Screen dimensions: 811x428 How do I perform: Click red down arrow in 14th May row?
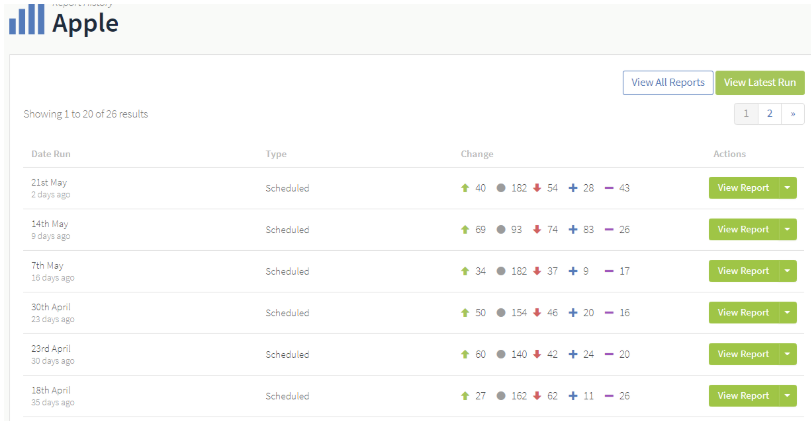(537, 230)
